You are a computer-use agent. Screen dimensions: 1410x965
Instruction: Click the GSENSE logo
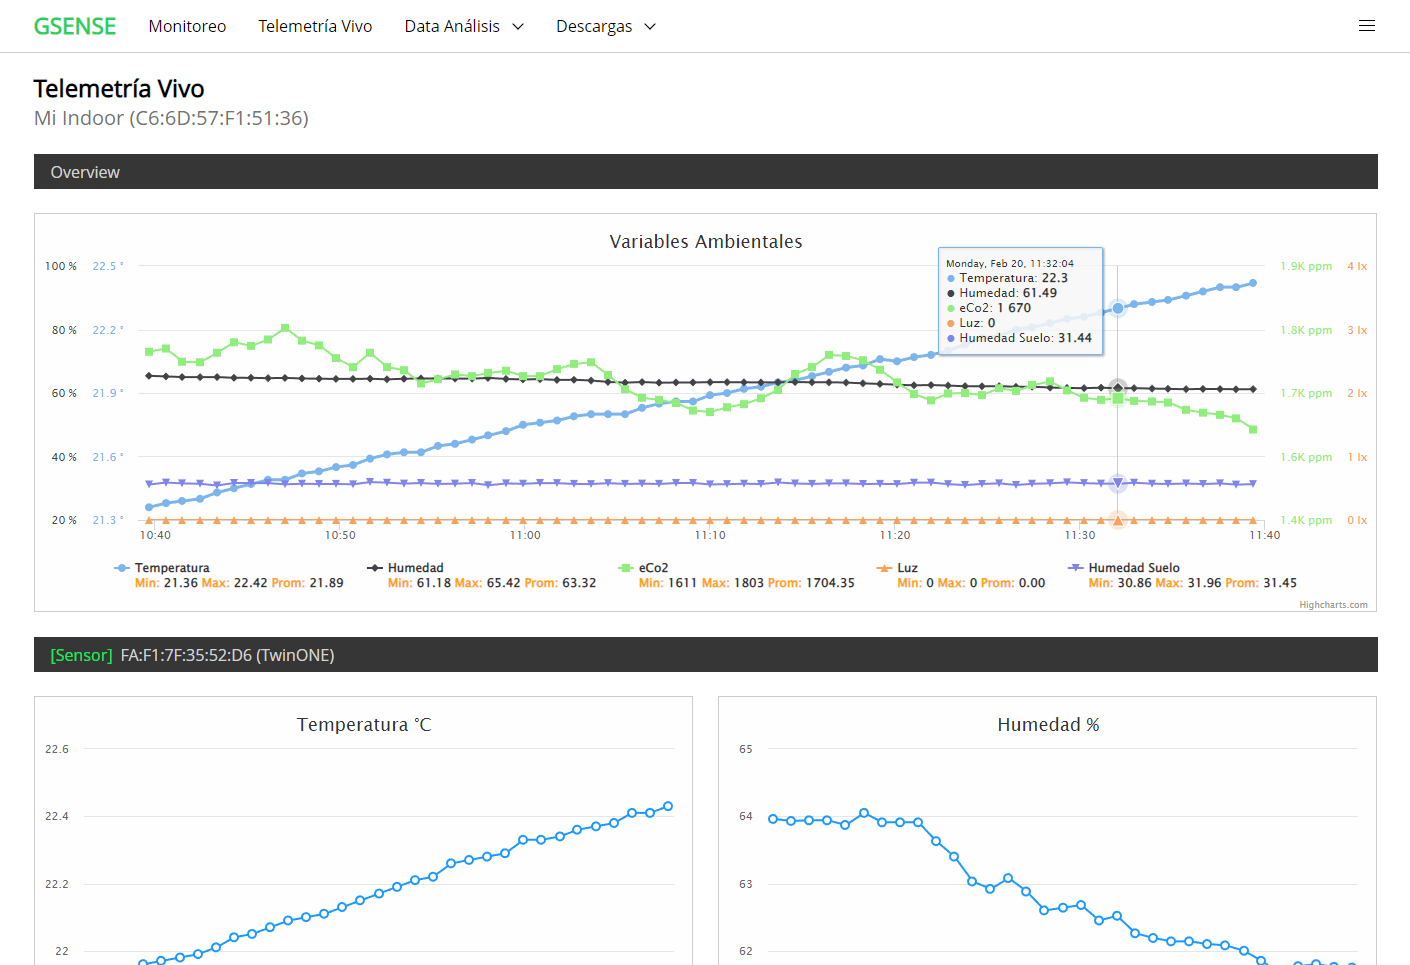coord(75,27)
